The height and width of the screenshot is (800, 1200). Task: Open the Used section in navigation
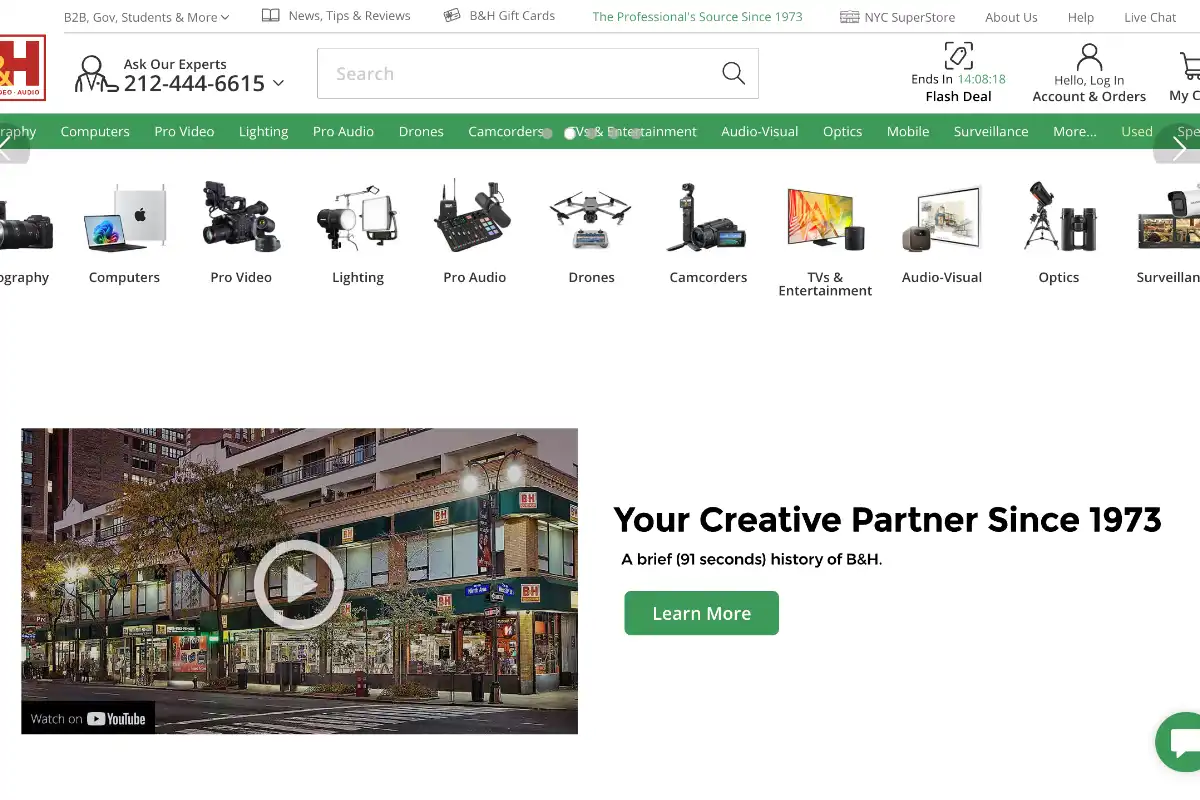click(x=1136, y=131)
